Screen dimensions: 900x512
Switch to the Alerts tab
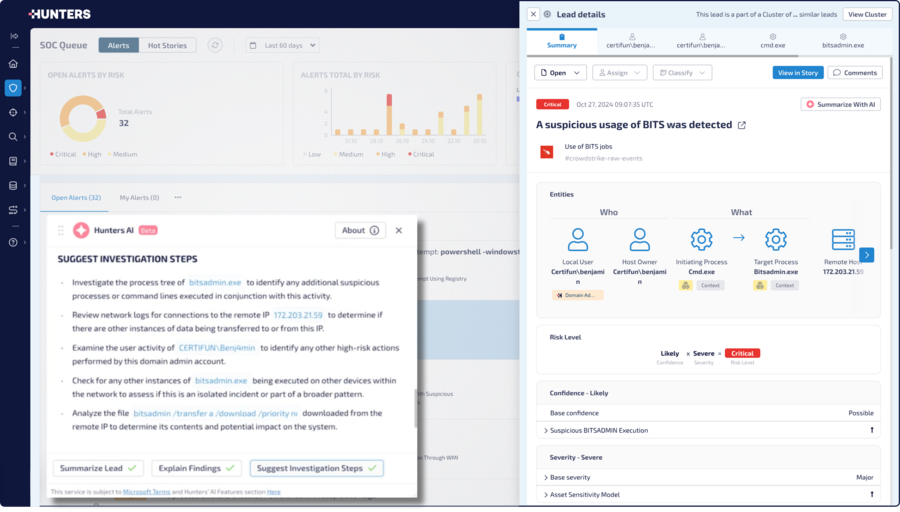point(118,45)
